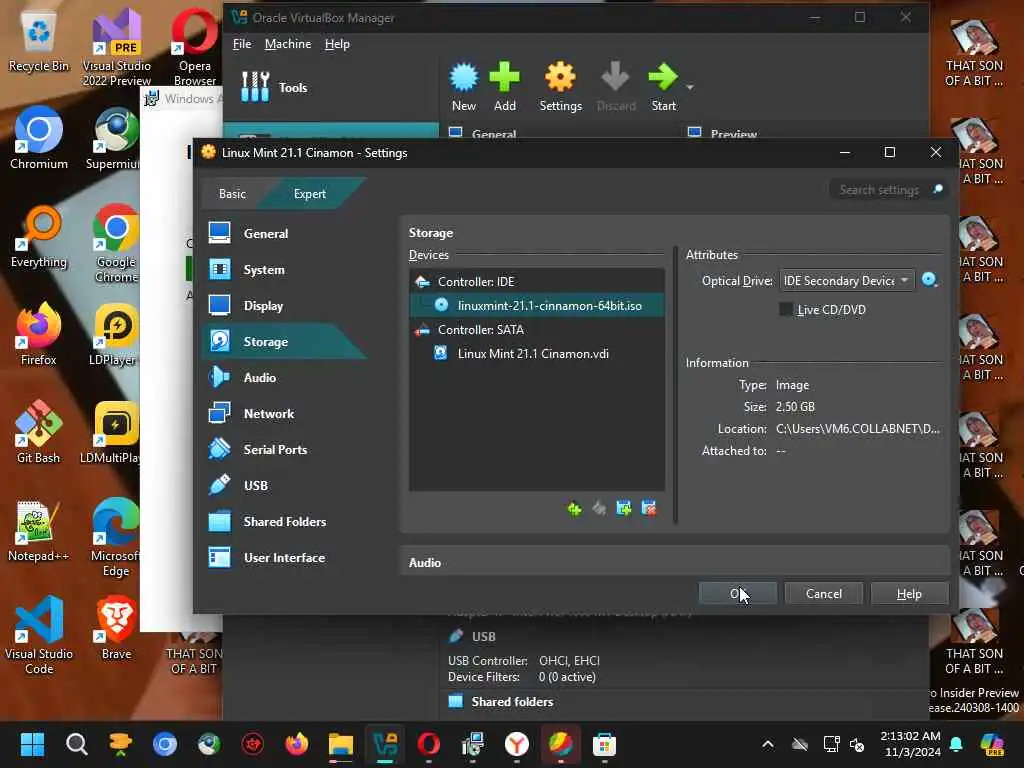Switch to the Basic settings tab
Image resolution: width=1024 pixels, height=768 pixels.
click(232, 193)
